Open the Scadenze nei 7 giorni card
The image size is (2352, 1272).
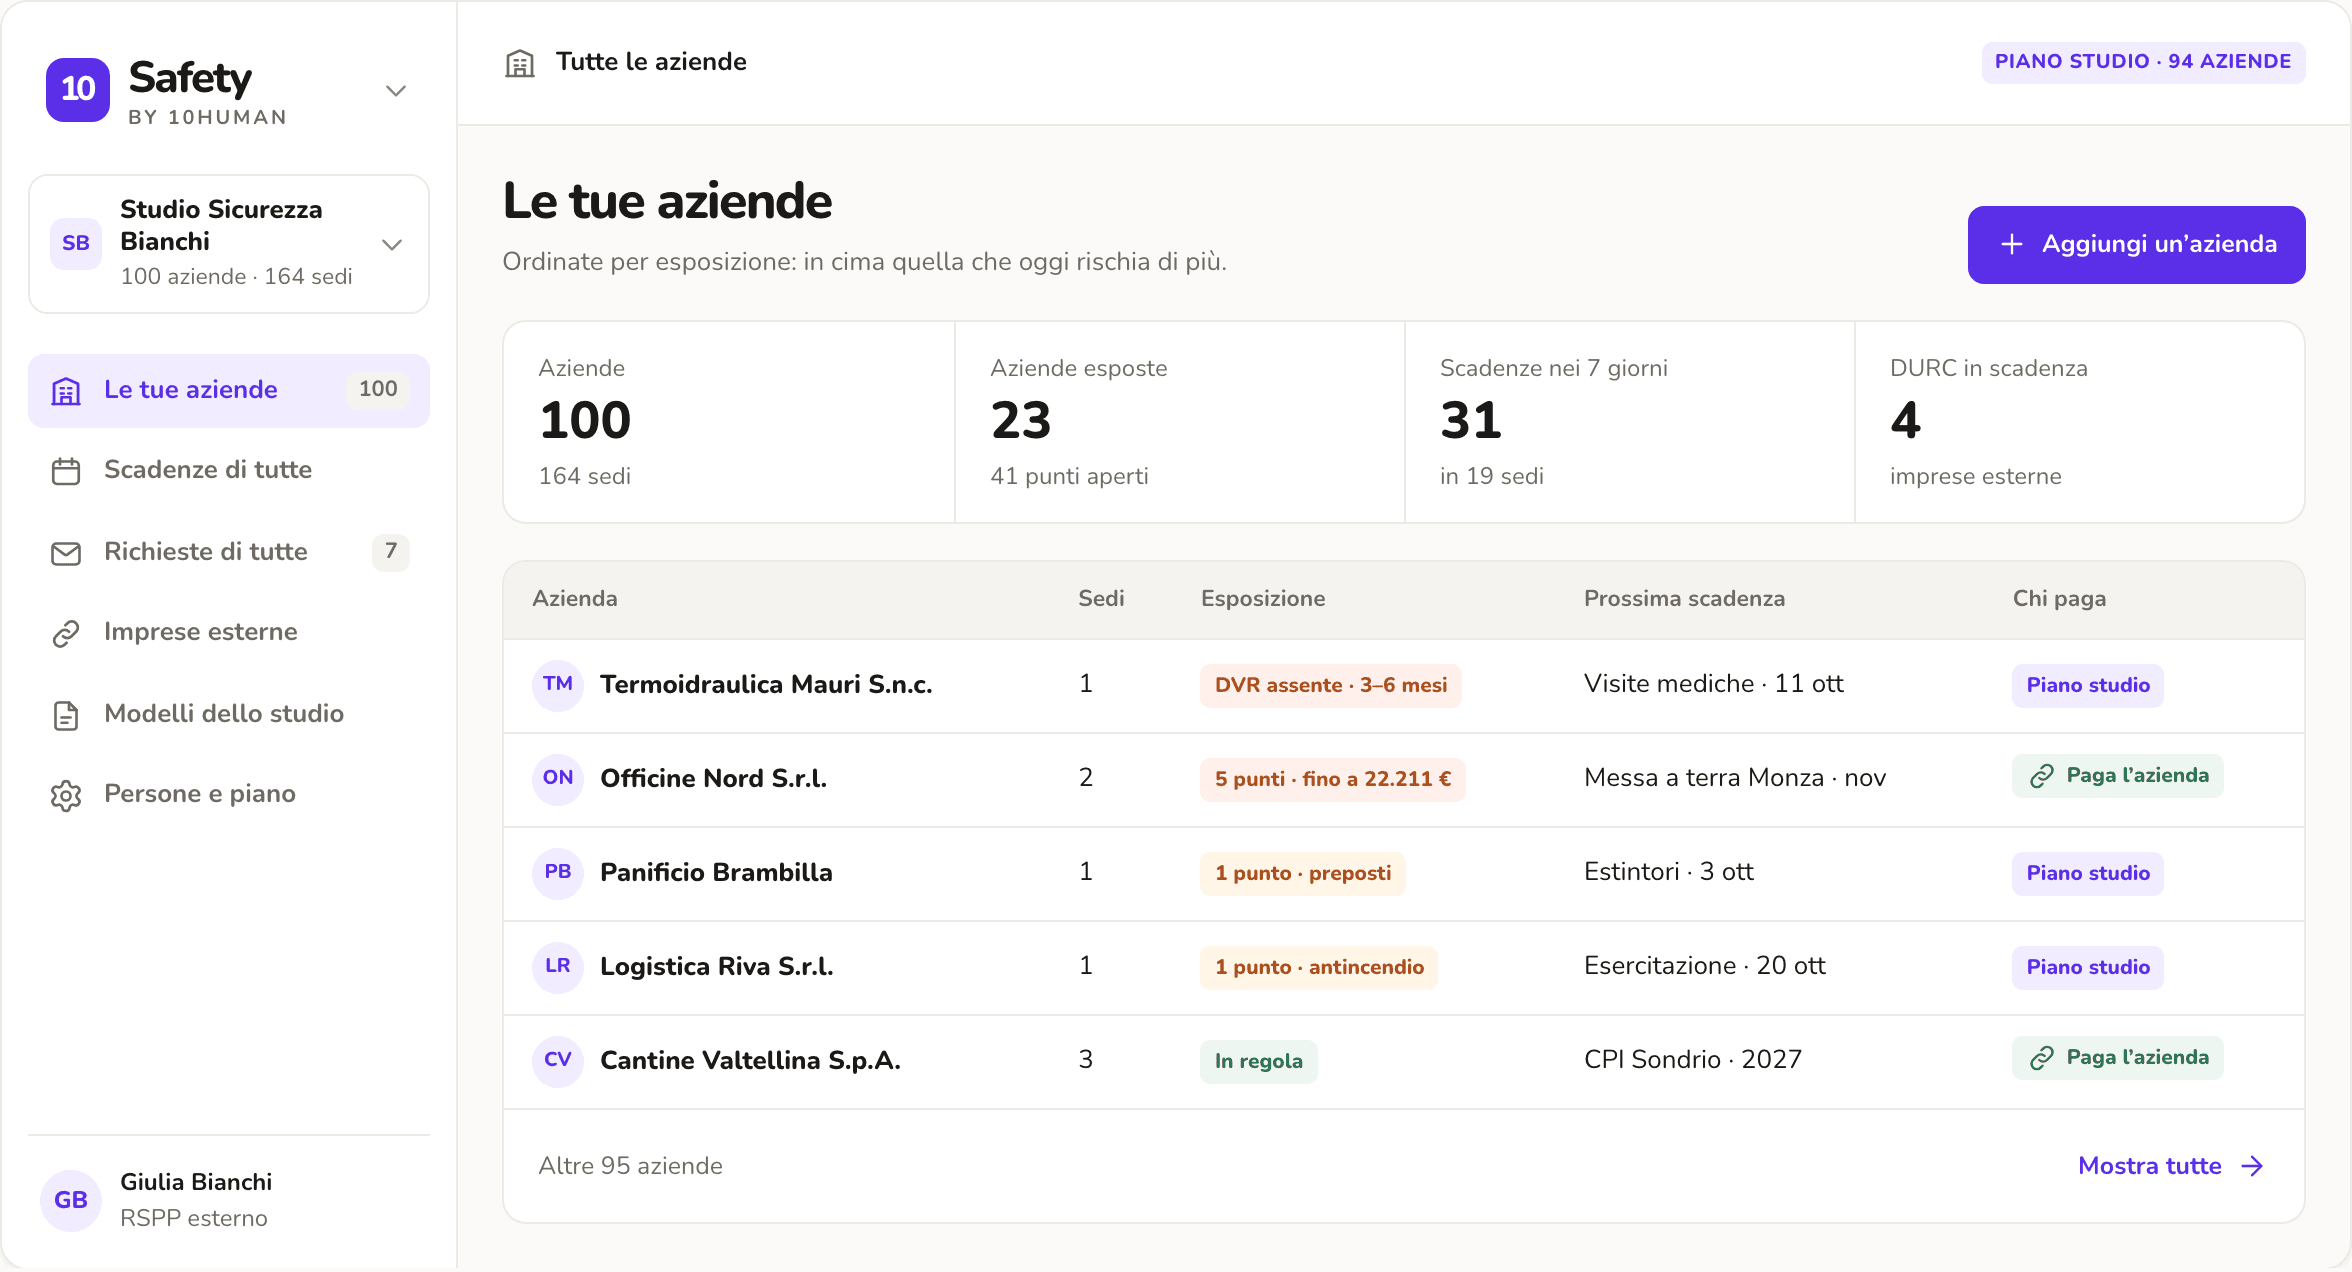(x=1630, y=422)
